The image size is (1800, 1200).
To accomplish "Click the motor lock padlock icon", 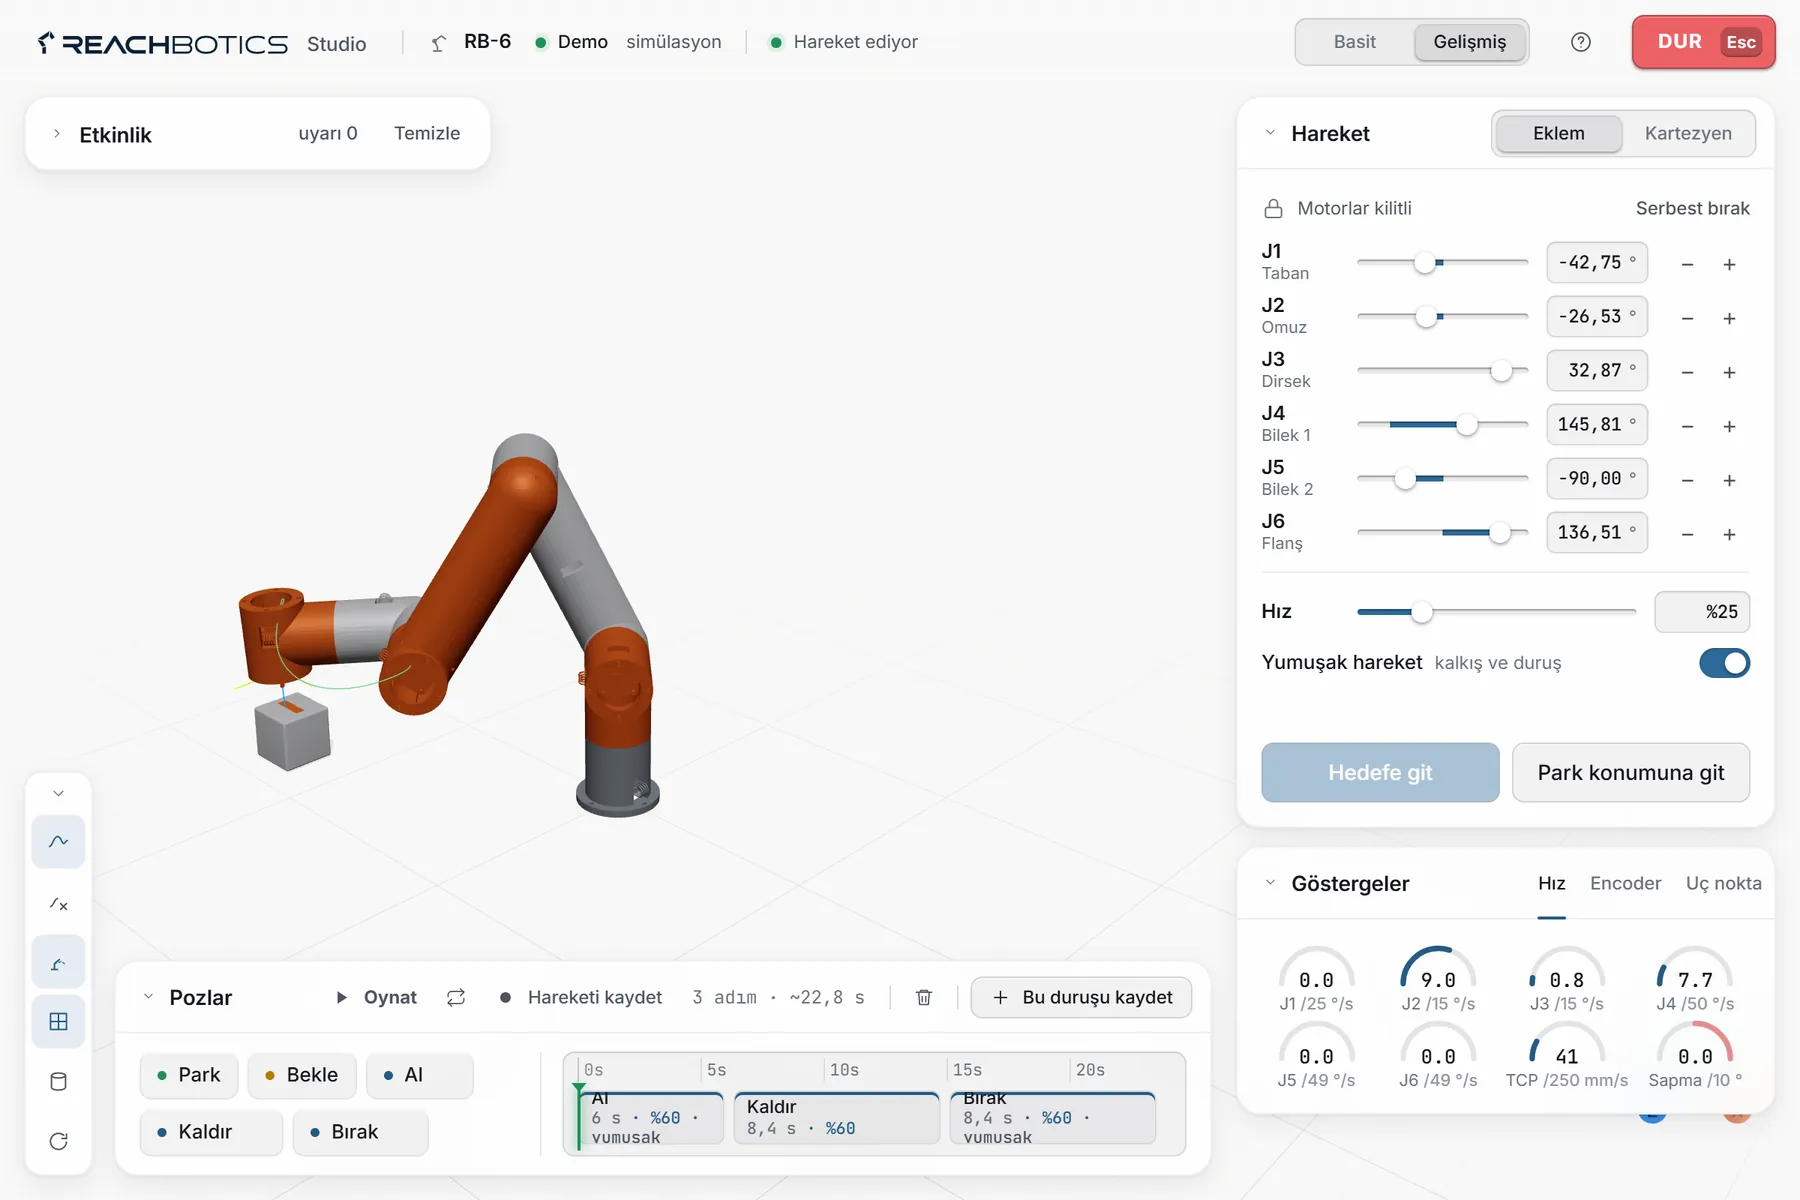I will [x=1273, y=208].
